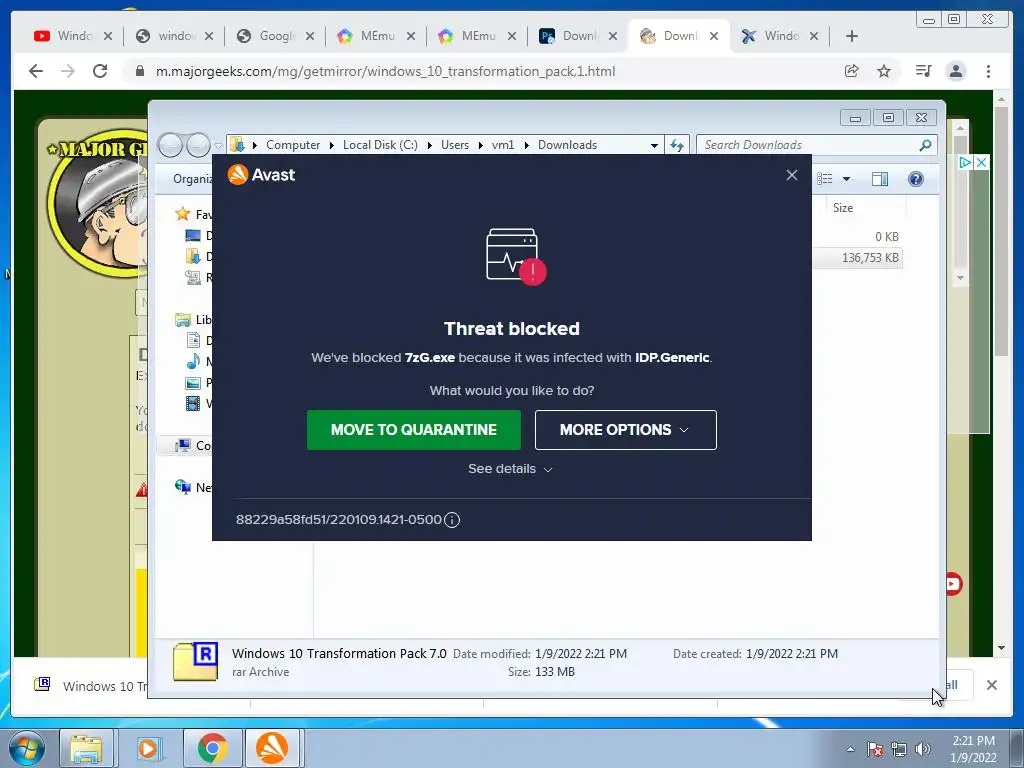Select Users in Explorer breadcrumb
This screenshot has width=1024, height=768.
(x=455, y=145)
